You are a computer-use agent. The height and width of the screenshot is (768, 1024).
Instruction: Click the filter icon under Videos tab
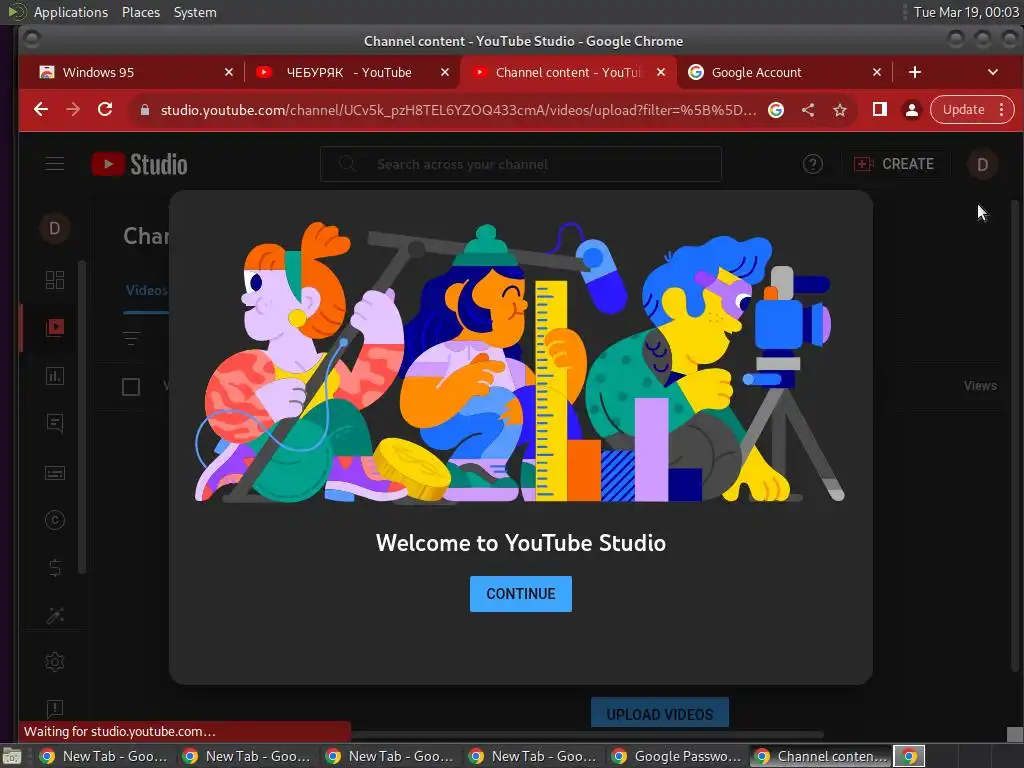[131, 338]
